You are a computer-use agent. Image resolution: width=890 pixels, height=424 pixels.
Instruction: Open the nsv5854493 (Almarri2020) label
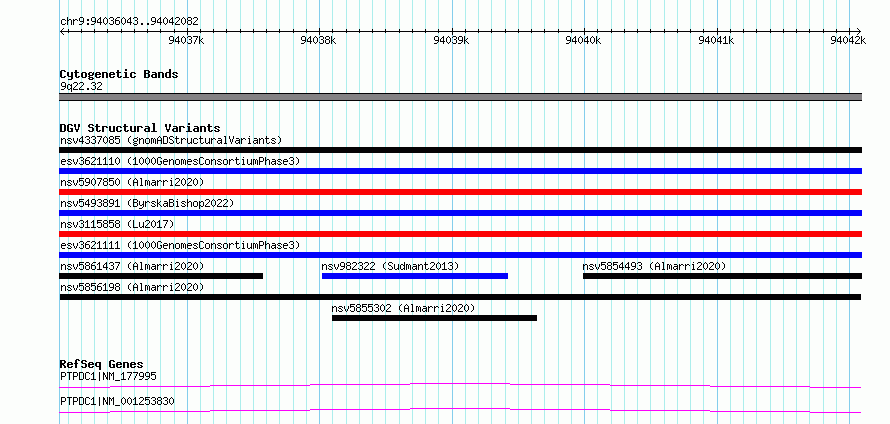pyautogui.click(x=654, y=266)
